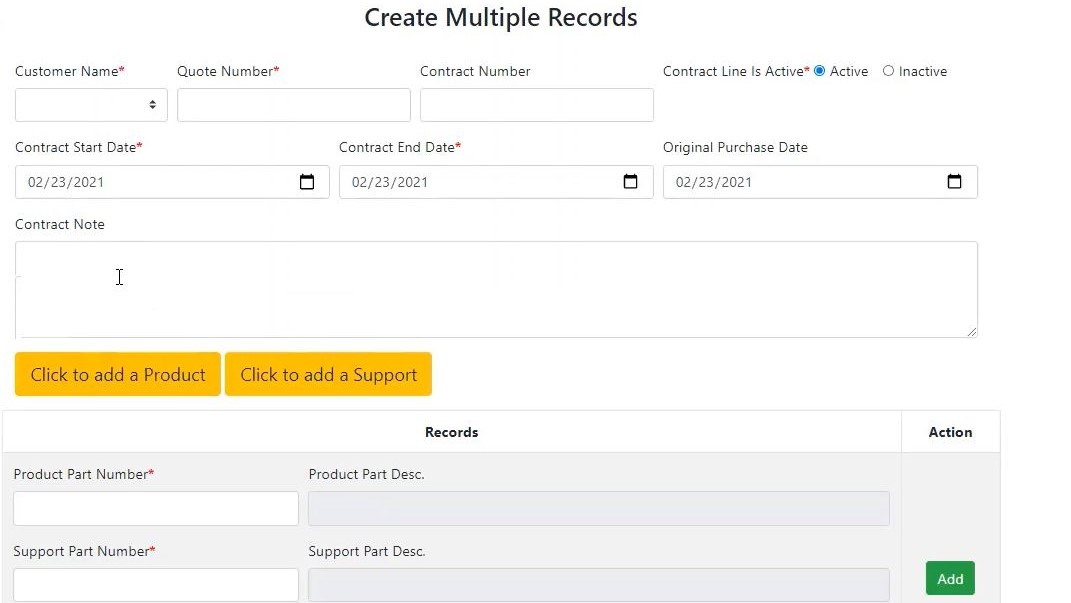Click the Contract Number input field

click(536, 105)
